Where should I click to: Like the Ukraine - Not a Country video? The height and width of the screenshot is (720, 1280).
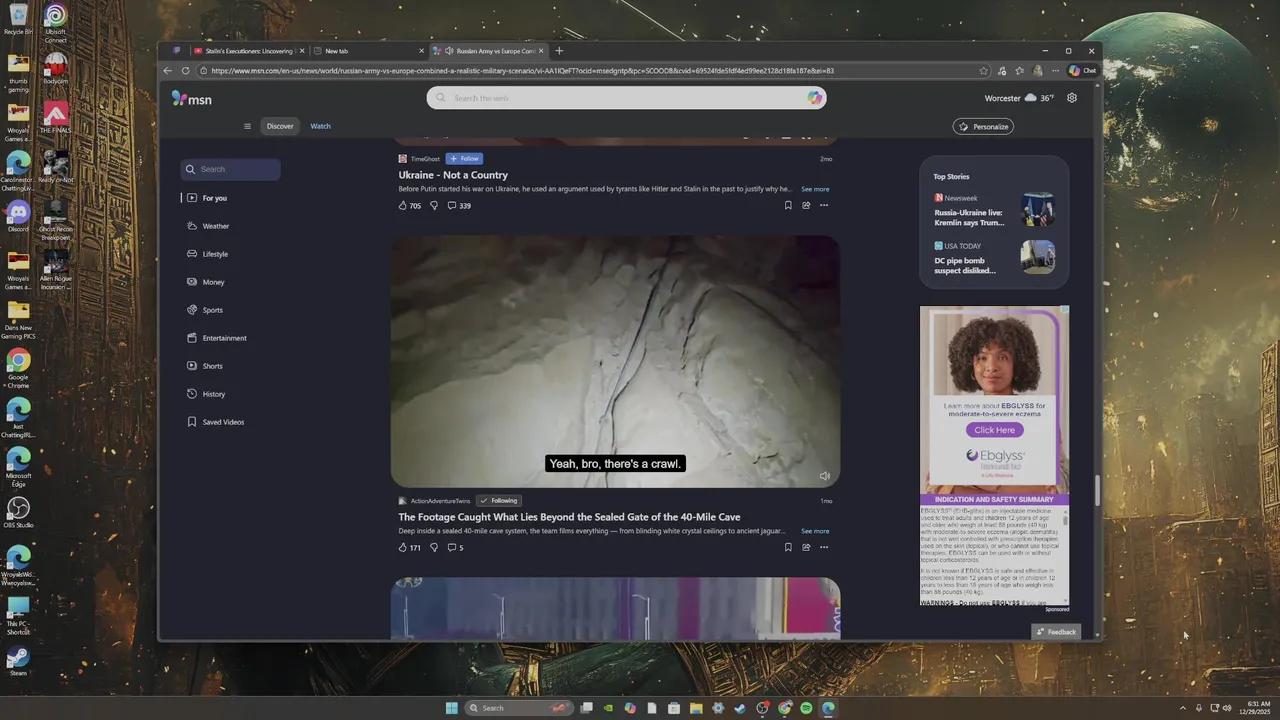pyautogui.click(x=410, y=206)
